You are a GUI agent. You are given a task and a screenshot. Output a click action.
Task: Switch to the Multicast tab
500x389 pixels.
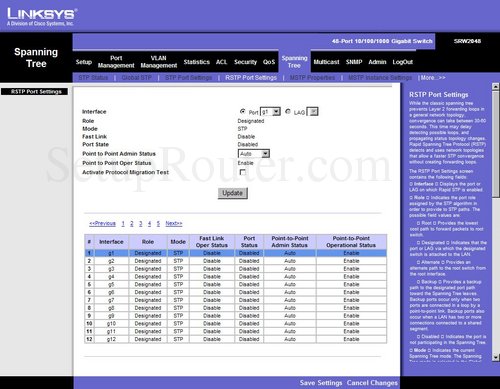[x=326, y=62]
